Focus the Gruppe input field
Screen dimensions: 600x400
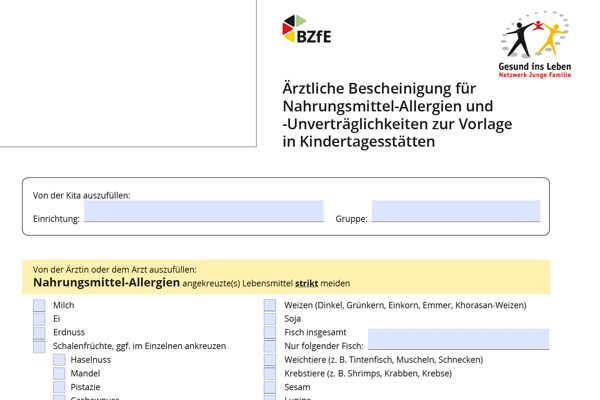pos(455,212)
